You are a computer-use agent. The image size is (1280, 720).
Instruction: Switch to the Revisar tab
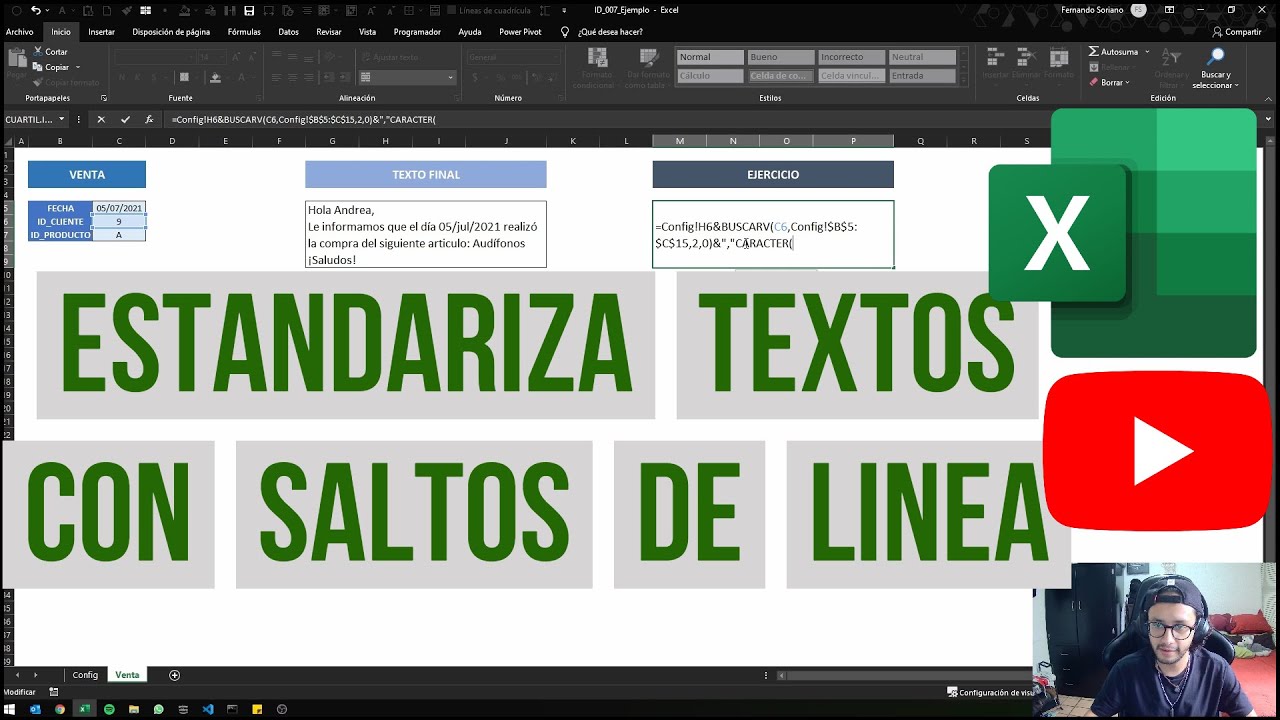click(x=329, y=32)
